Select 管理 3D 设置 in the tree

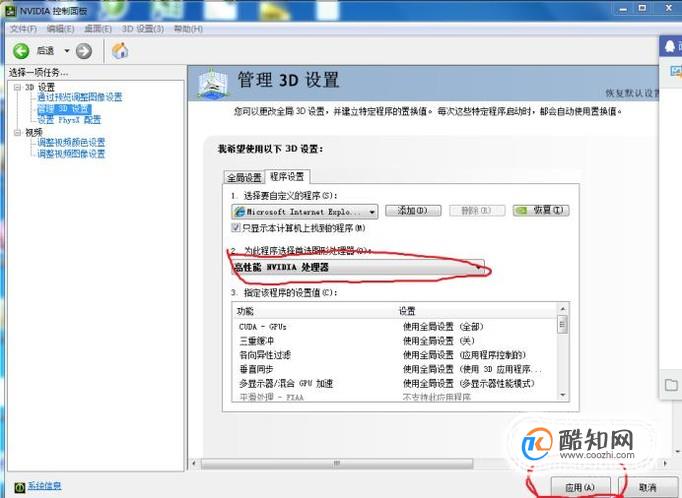pos(64,108)
